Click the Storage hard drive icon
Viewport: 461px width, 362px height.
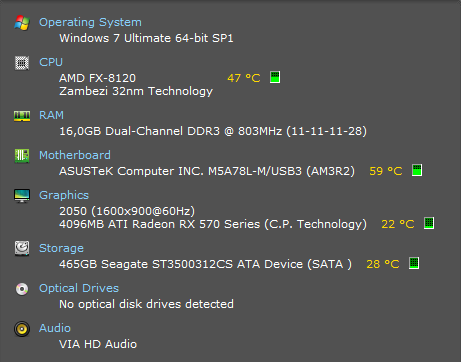click(22, 248)
